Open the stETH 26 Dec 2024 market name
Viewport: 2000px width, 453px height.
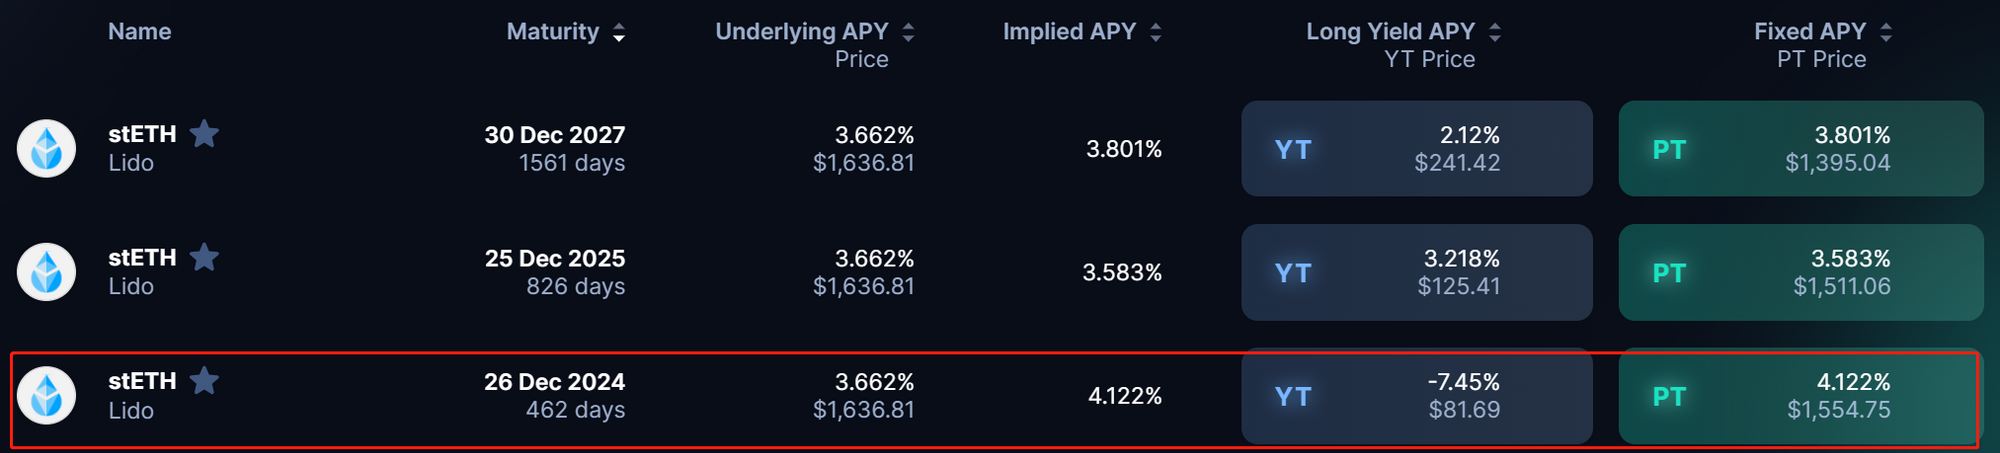pyautogui.click(x=142, y=382)
